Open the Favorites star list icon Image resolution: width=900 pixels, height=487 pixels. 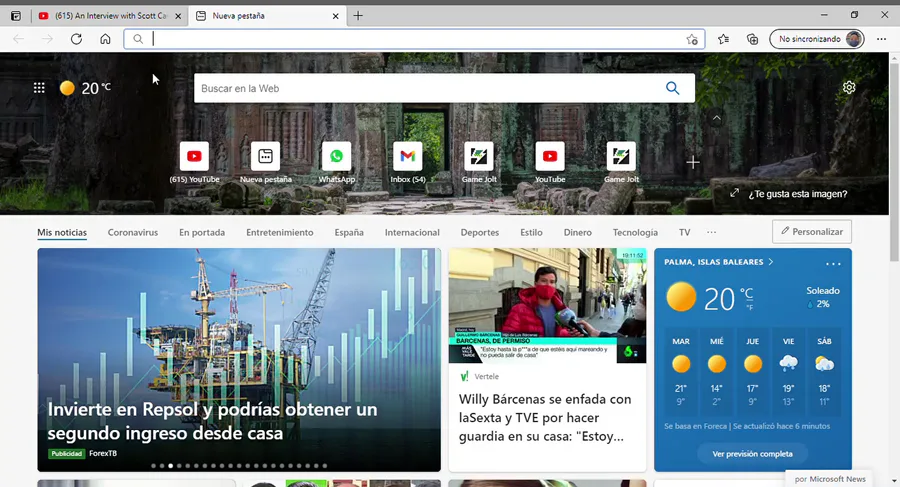click(x=723, y=39)
